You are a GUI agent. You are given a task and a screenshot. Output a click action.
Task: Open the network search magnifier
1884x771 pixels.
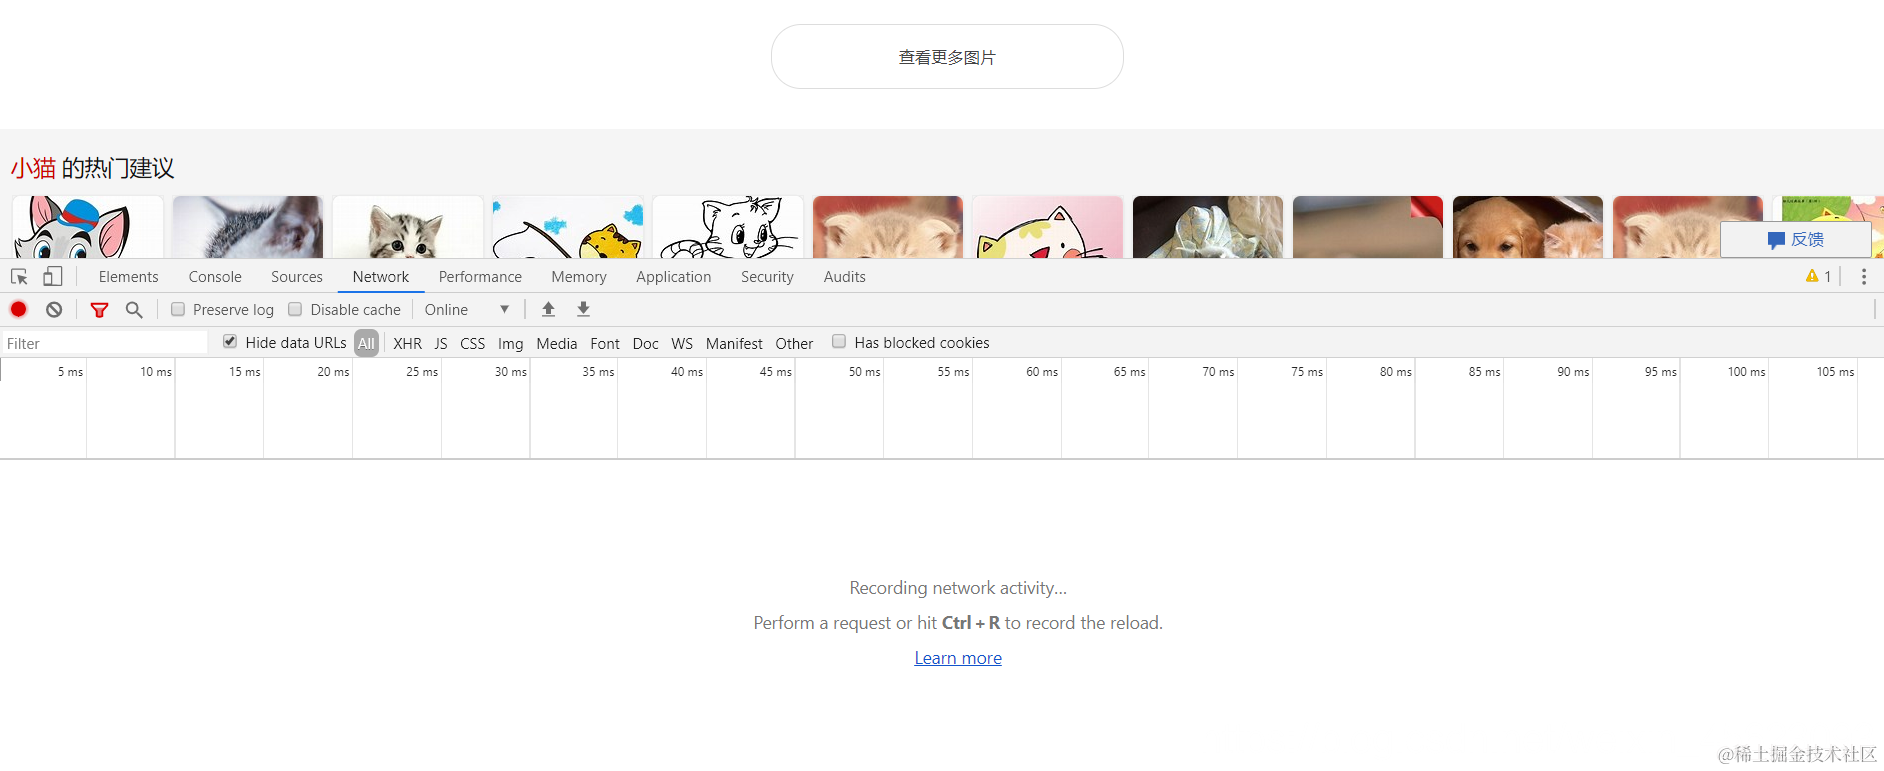(134, 310)
